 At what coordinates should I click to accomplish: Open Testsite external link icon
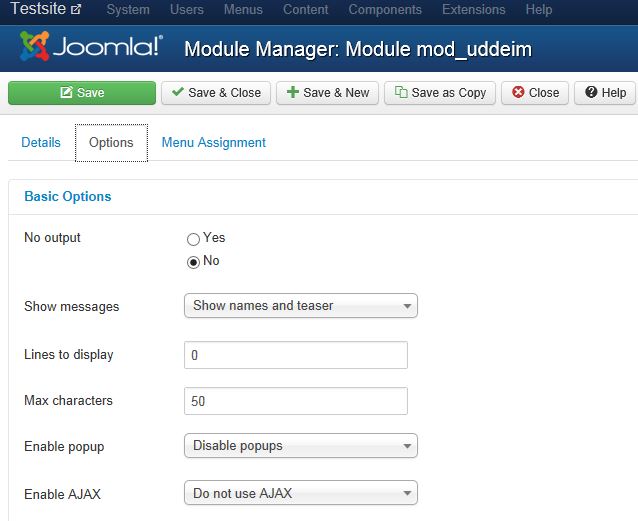pyautogui.click(x=76, y=9)
